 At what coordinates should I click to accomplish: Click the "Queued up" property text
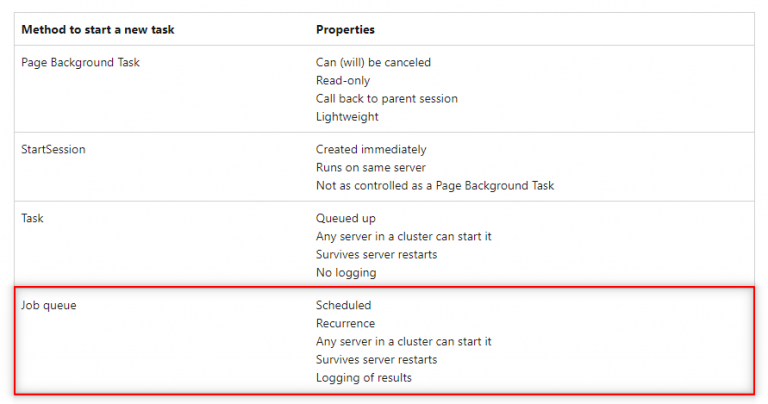pos(346,218)
